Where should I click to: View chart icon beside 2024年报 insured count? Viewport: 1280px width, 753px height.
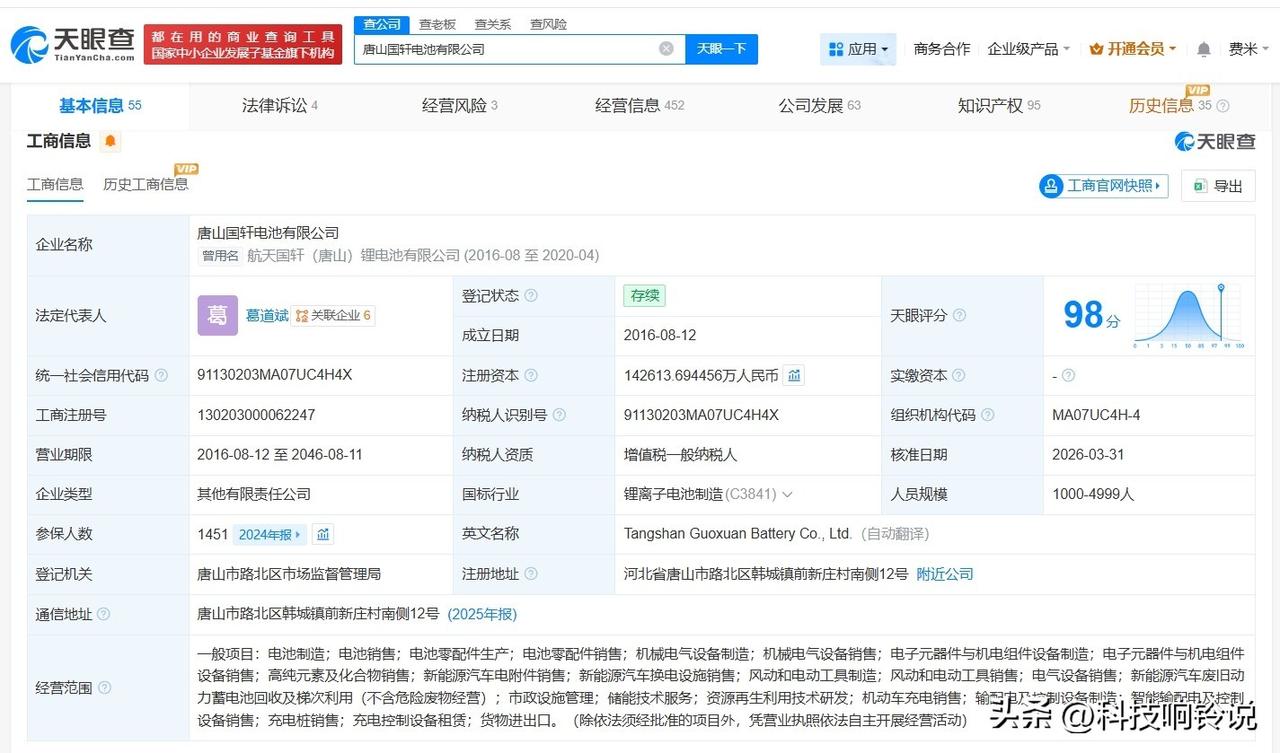(x=323, y=535)
